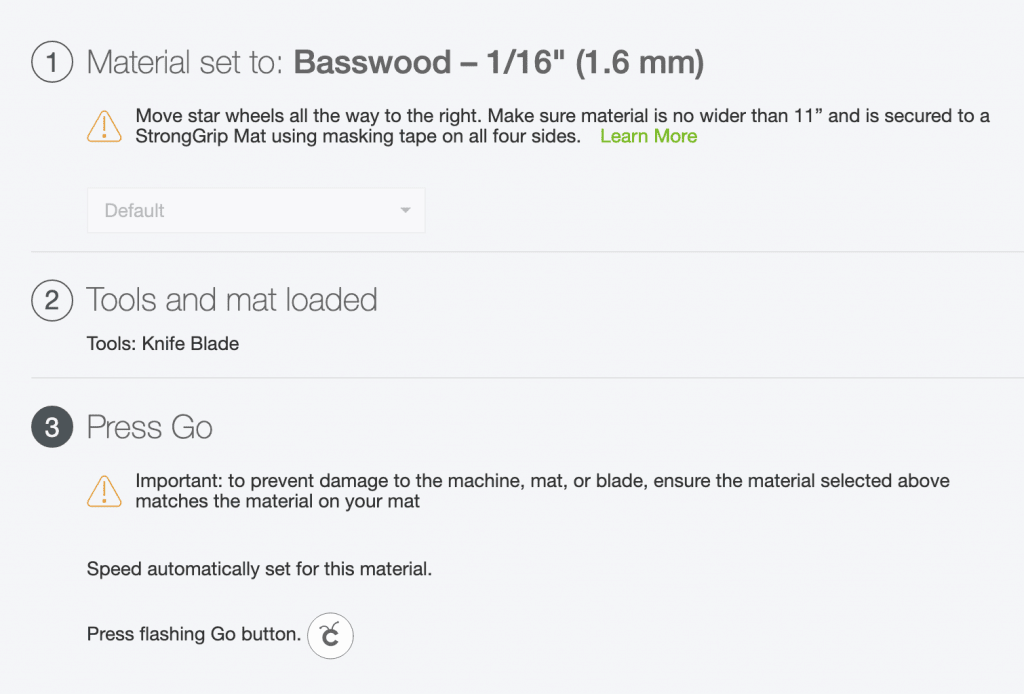1024x694 pixels.
Task: Click the arrow on the Default dropdown
Action: click(x=405, y=211)
